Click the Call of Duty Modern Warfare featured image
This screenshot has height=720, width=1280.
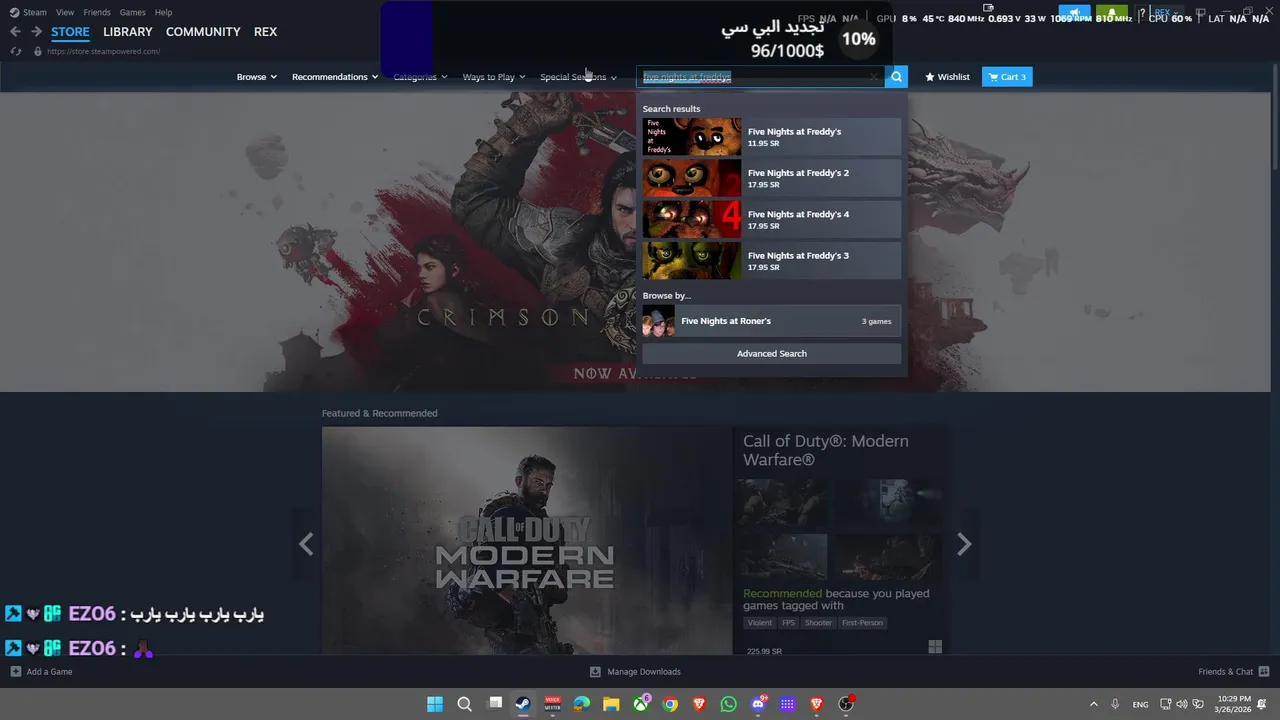tap(527, 541)
